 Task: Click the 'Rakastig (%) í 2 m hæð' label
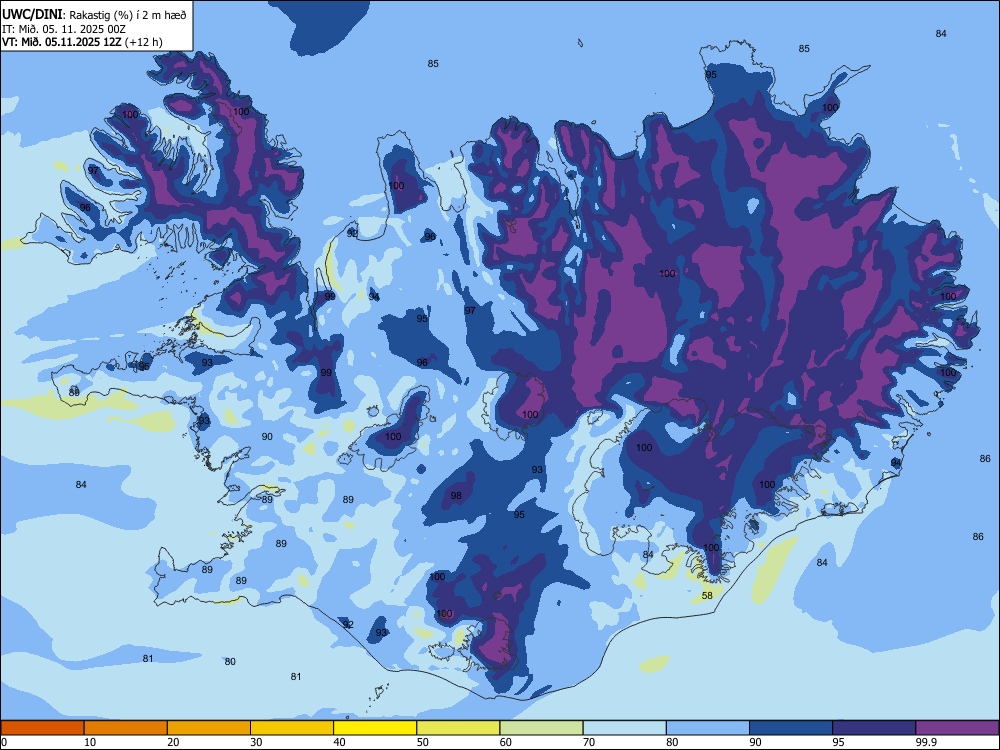click(128, 15)
